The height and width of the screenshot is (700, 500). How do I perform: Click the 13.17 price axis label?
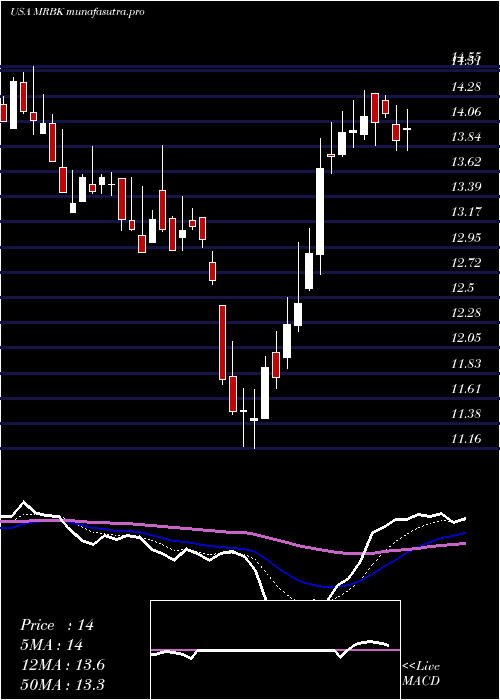467,212
